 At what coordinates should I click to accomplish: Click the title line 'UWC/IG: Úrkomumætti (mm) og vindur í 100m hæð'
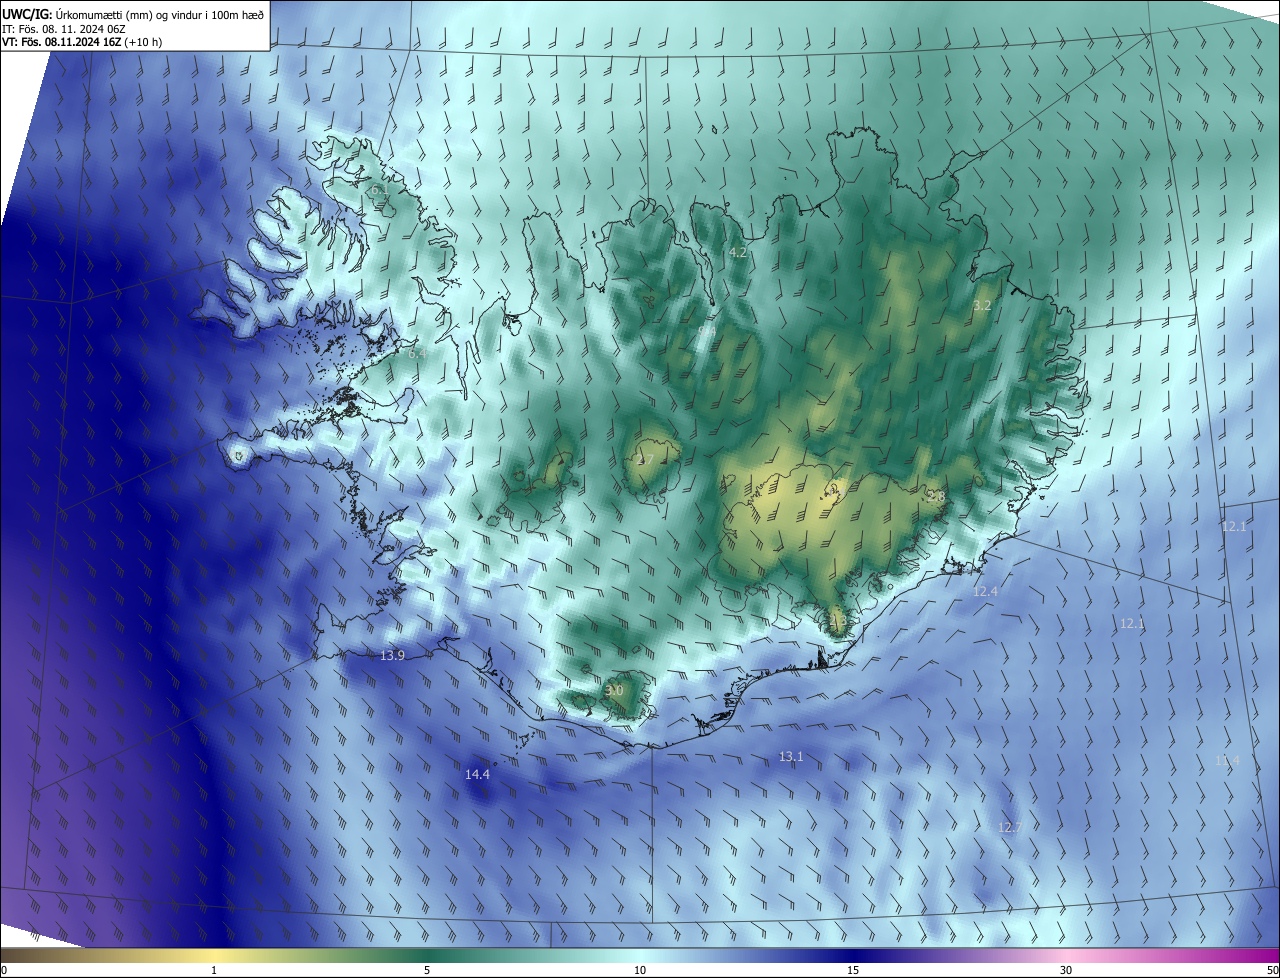133,13
